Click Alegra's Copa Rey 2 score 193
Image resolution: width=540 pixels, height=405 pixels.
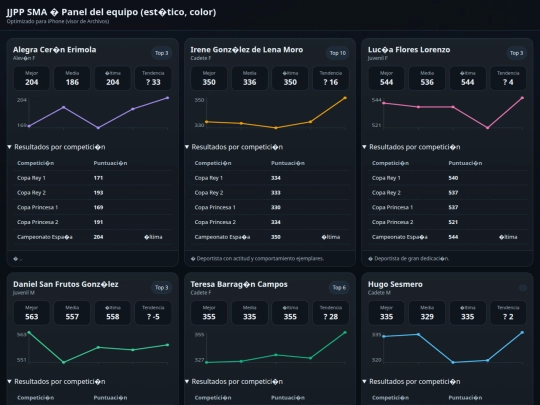[98, 193]
